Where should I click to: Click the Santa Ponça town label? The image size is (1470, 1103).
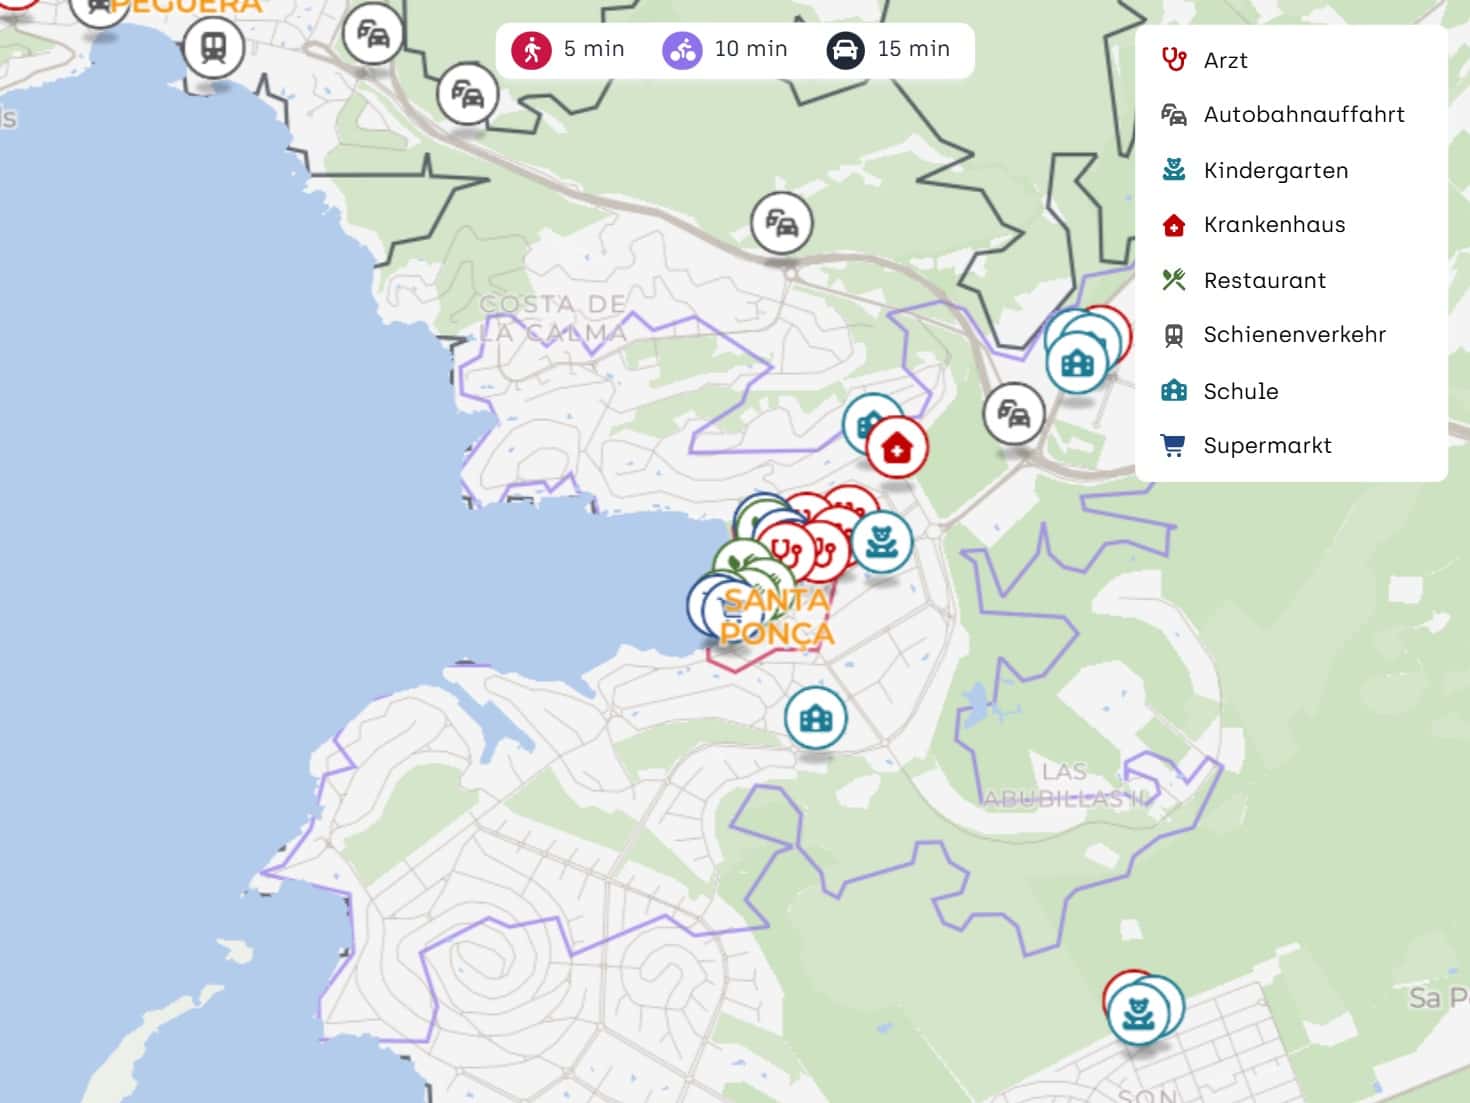point(776,617)
